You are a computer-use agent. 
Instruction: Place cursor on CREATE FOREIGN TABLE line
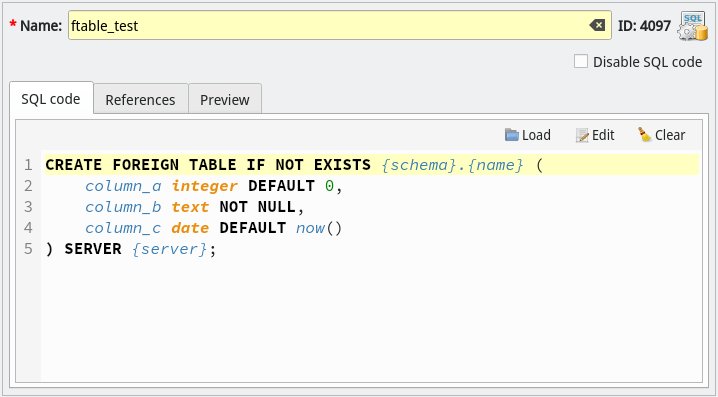tap(372, 165)
